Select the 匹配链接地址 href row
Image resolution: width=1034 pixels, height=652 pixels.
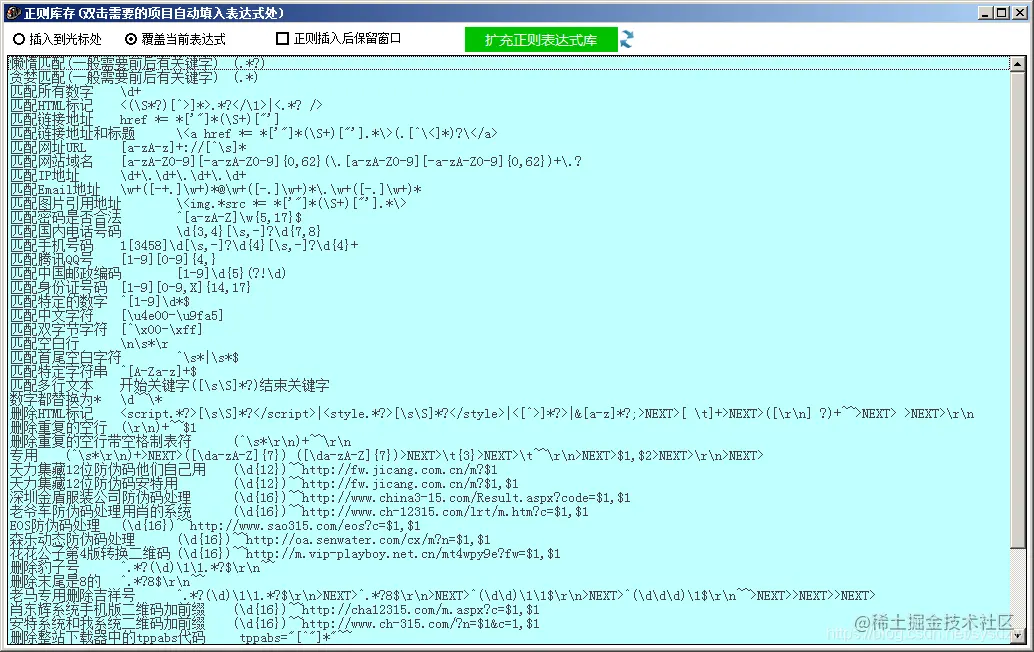point(508,119)
